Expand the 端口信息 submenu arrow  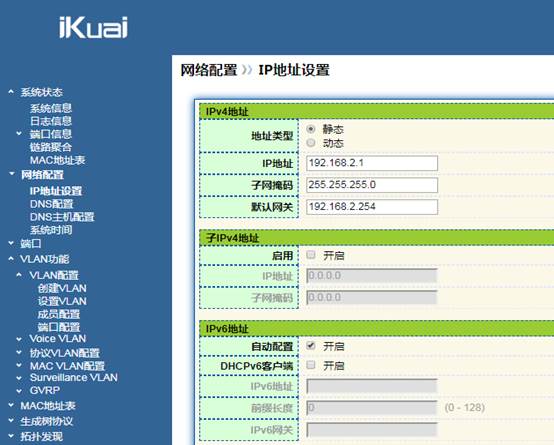tap(19, 134)
